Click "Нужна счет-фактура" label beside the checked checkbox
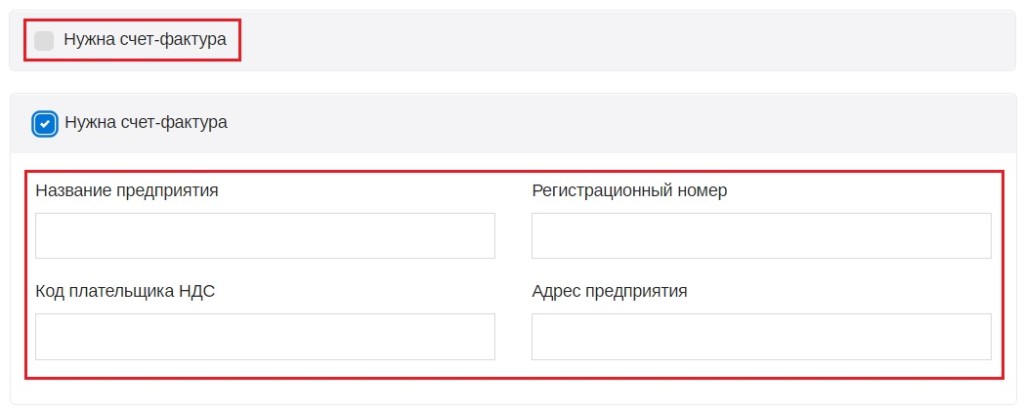The width and height of the screenshot is (1024, 411). tap(146, 123)
